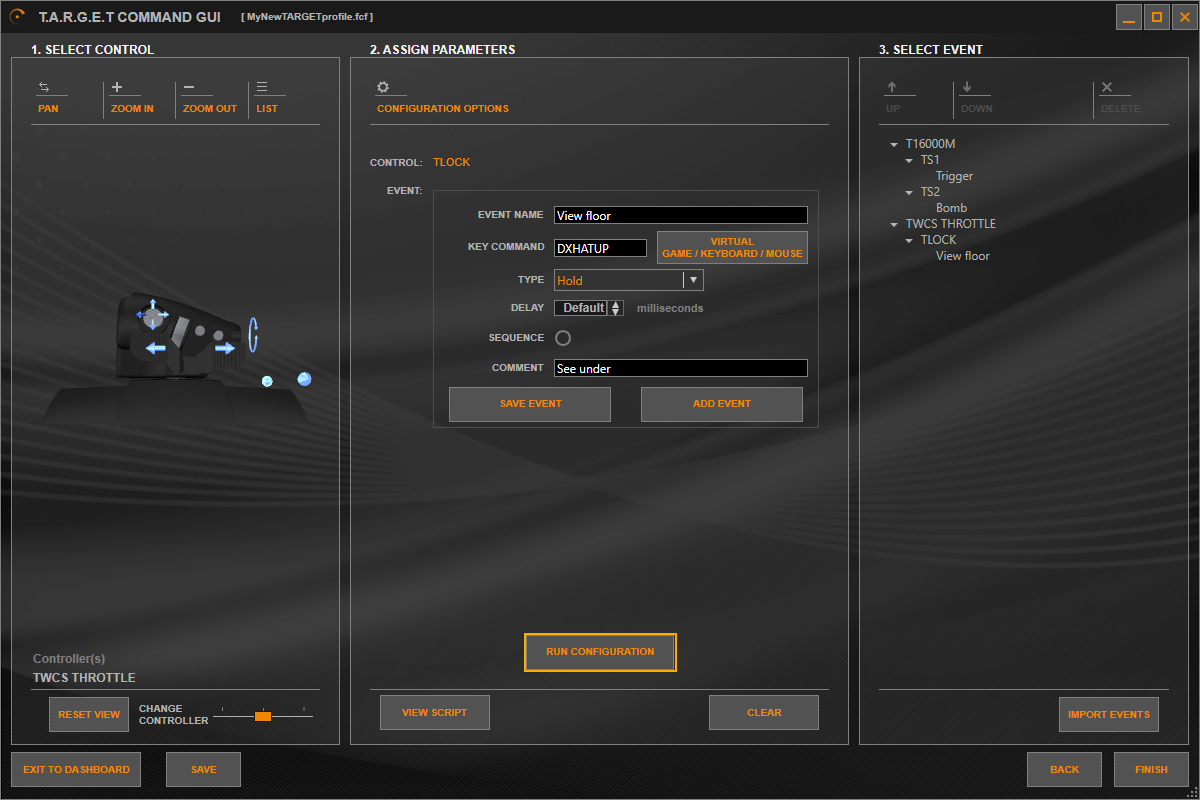The width and height of the screenshot is (1200, 800).
Task: Click Virtual Game / Keyboard / Mouse button
Action: [x=732, y=248]
